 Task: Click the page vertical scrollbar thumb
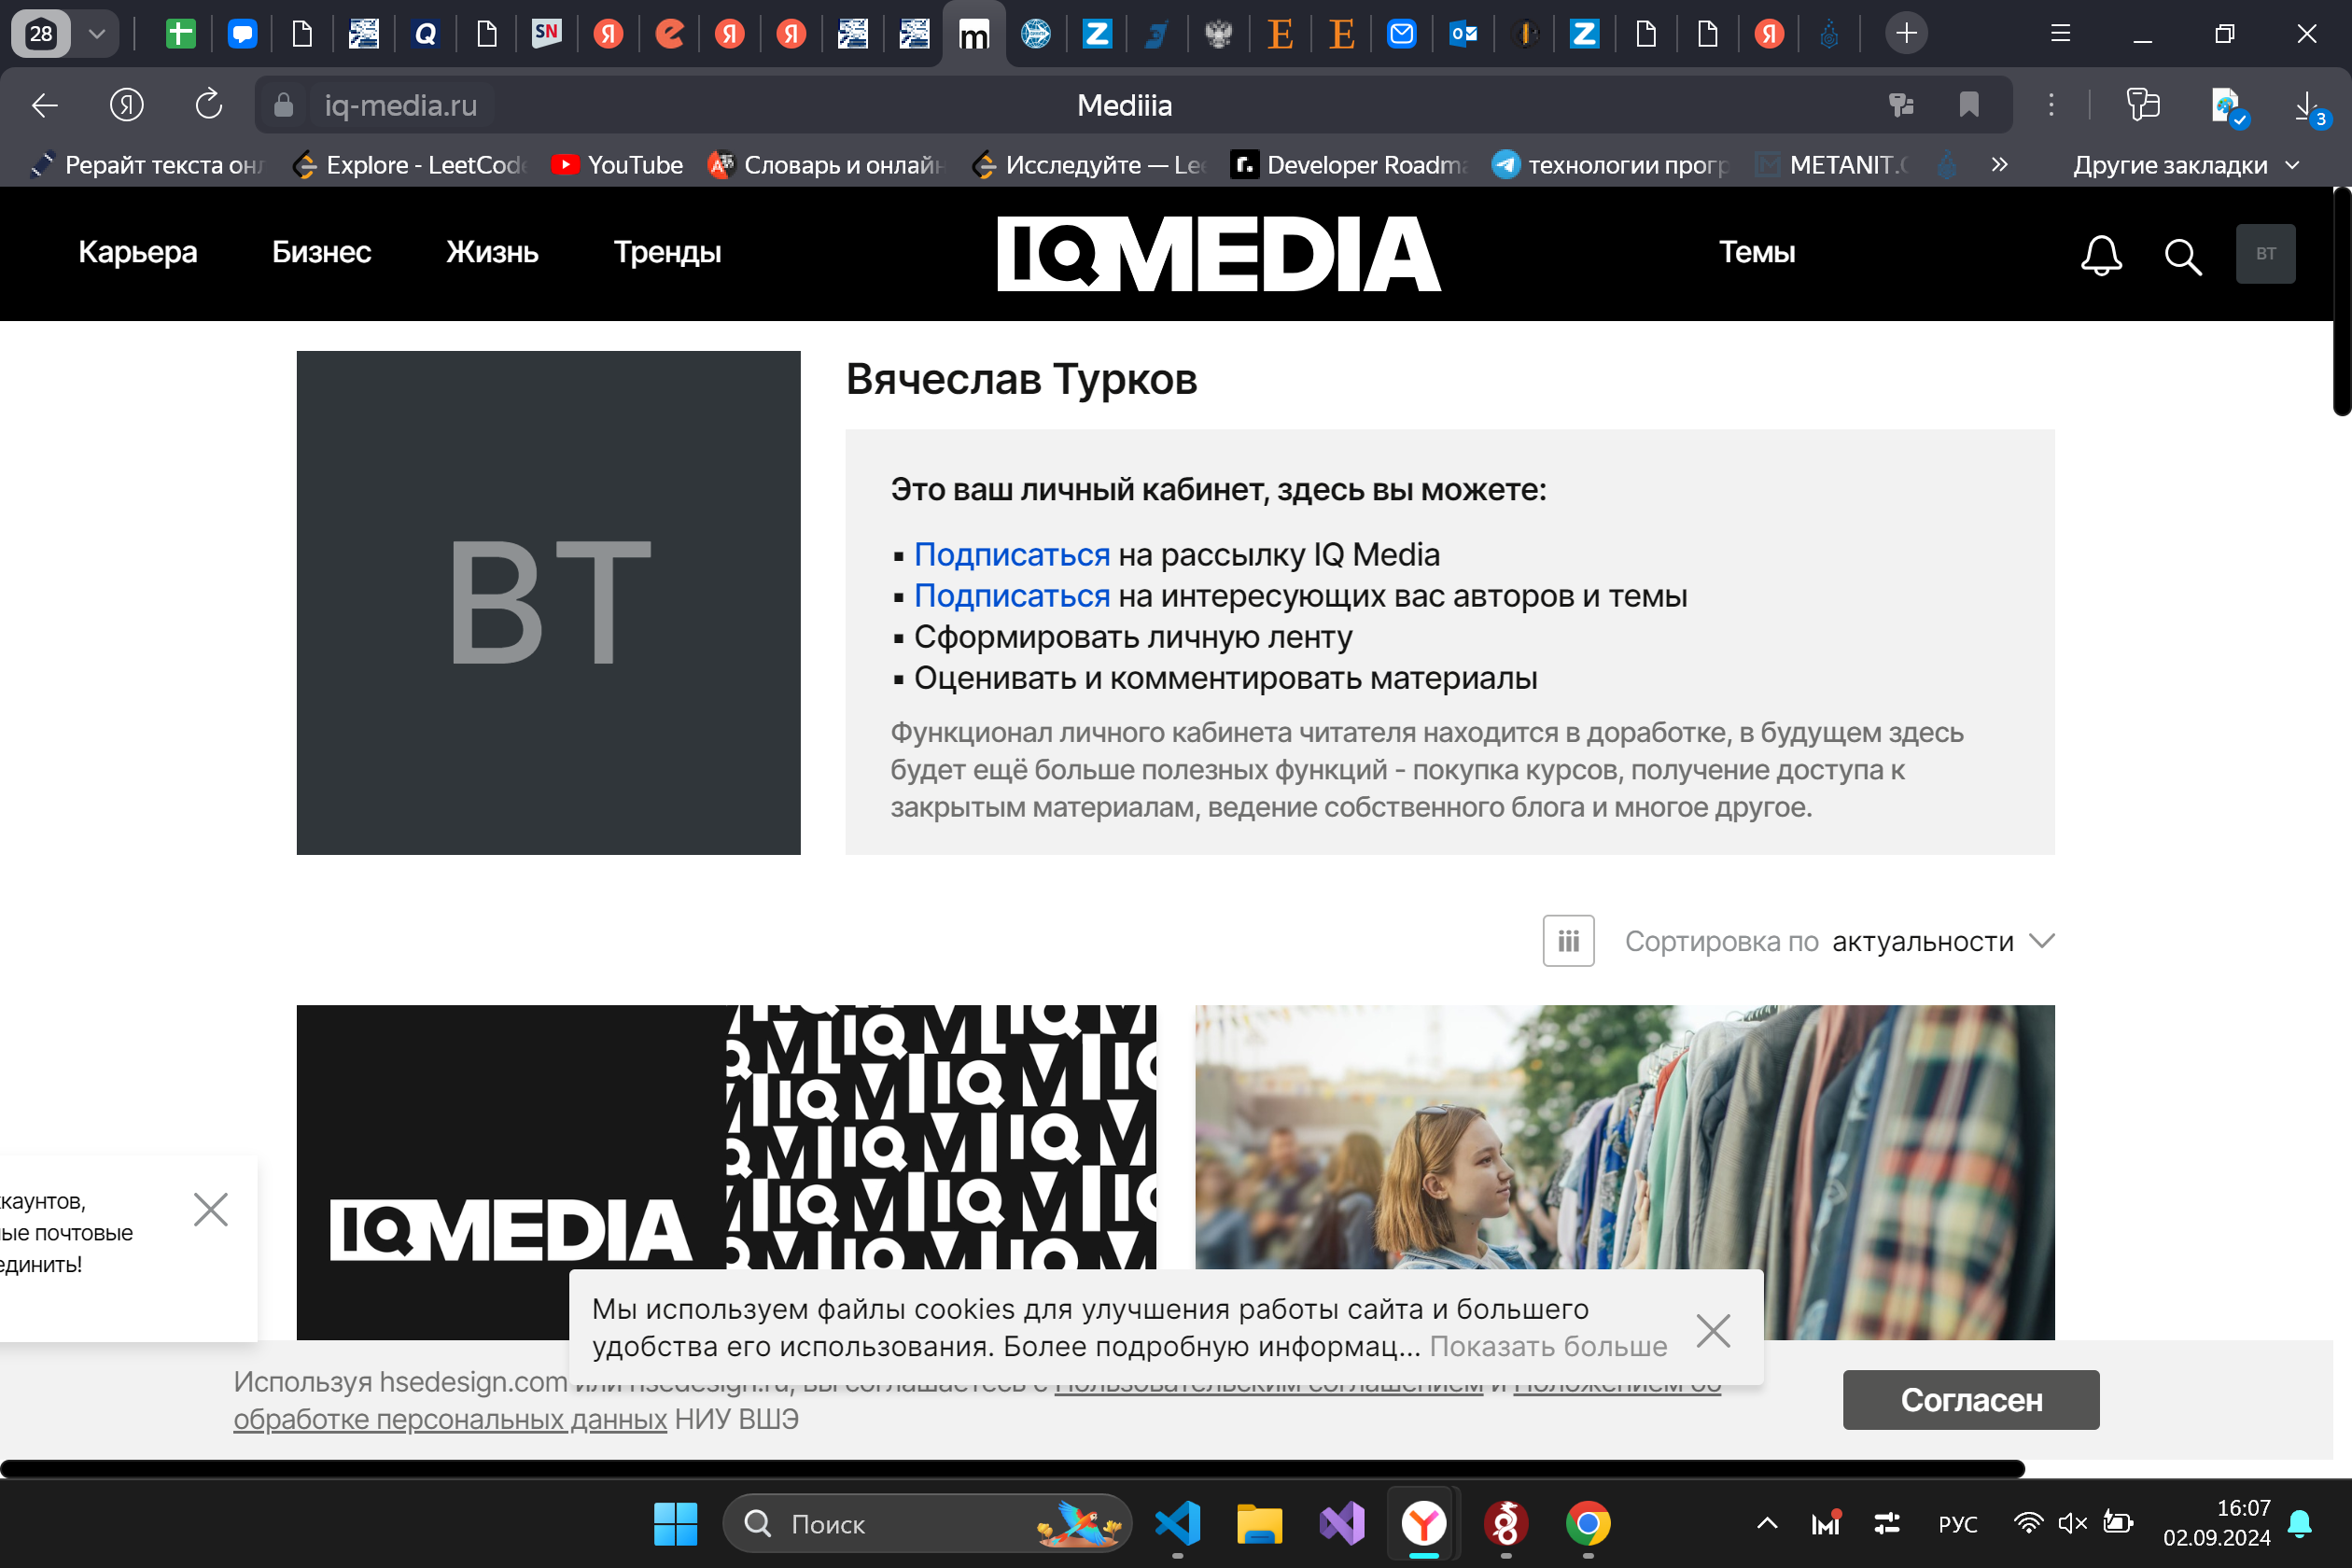click(2342, 300)
